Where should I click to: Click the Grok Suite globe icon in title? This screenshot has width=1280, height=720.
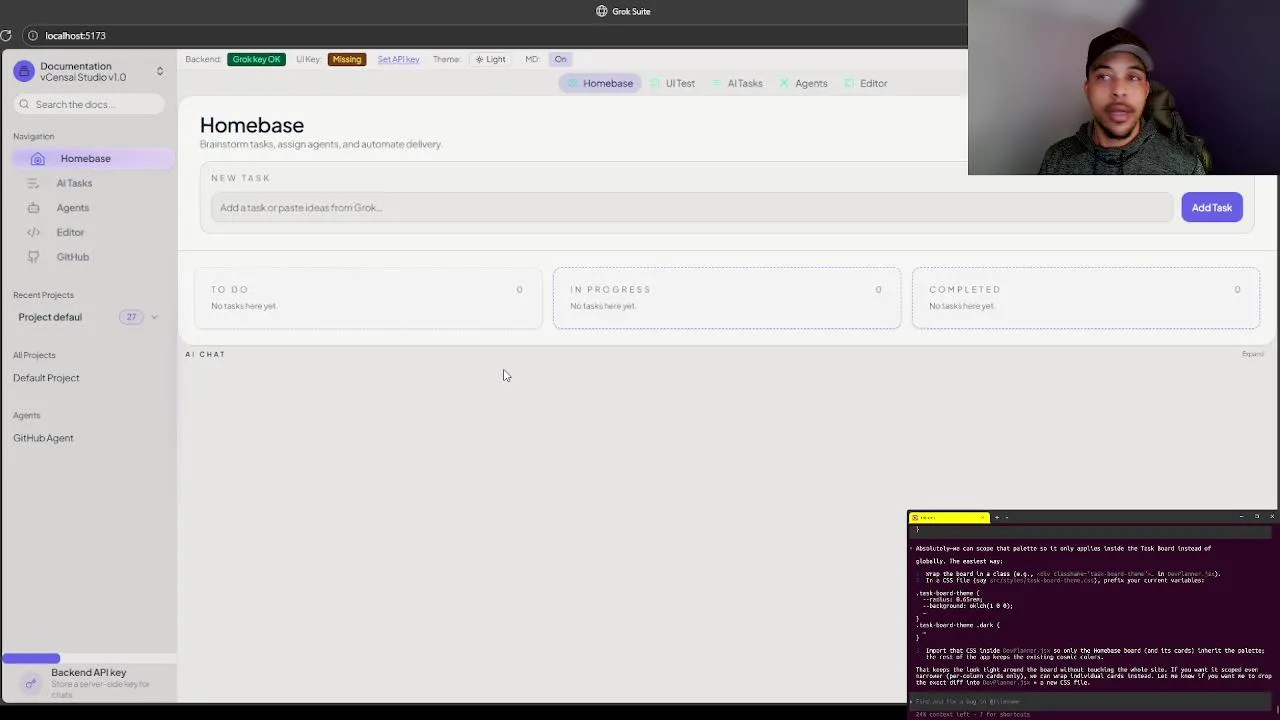[x=602, y=11]
